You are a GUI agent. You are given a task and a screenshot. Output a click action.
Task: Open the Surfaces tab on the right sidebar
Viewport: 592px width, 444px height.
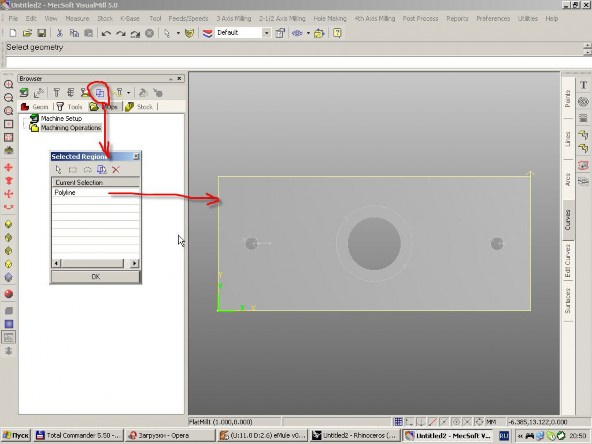(x=568, y=301)
